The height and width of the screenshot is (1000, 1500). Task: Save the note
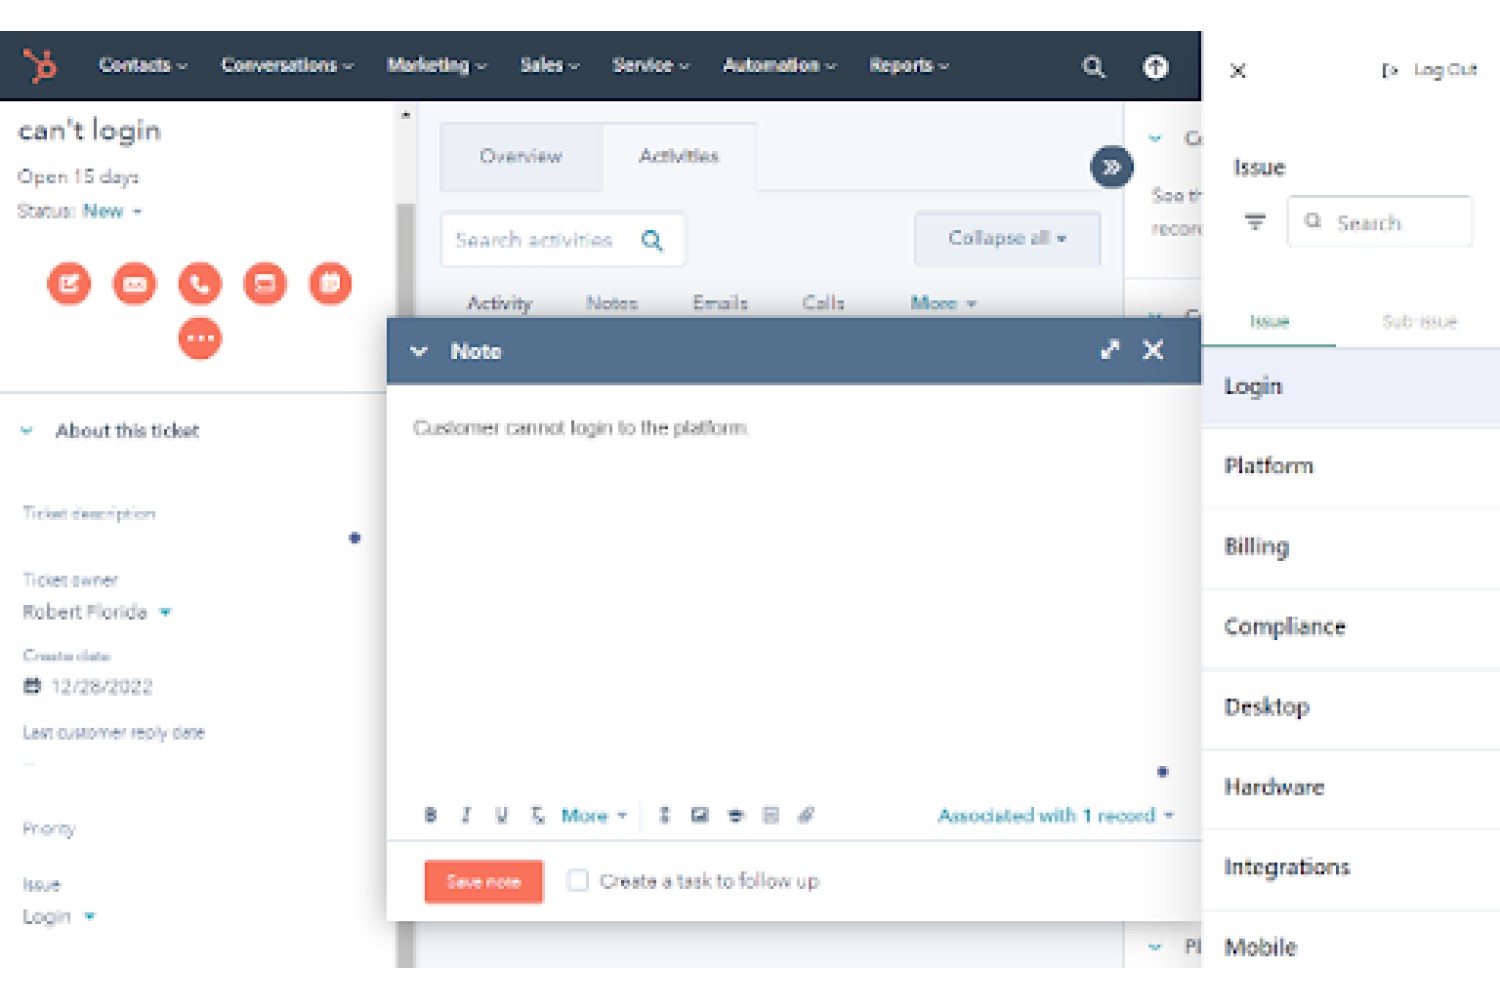coord(484,881)
